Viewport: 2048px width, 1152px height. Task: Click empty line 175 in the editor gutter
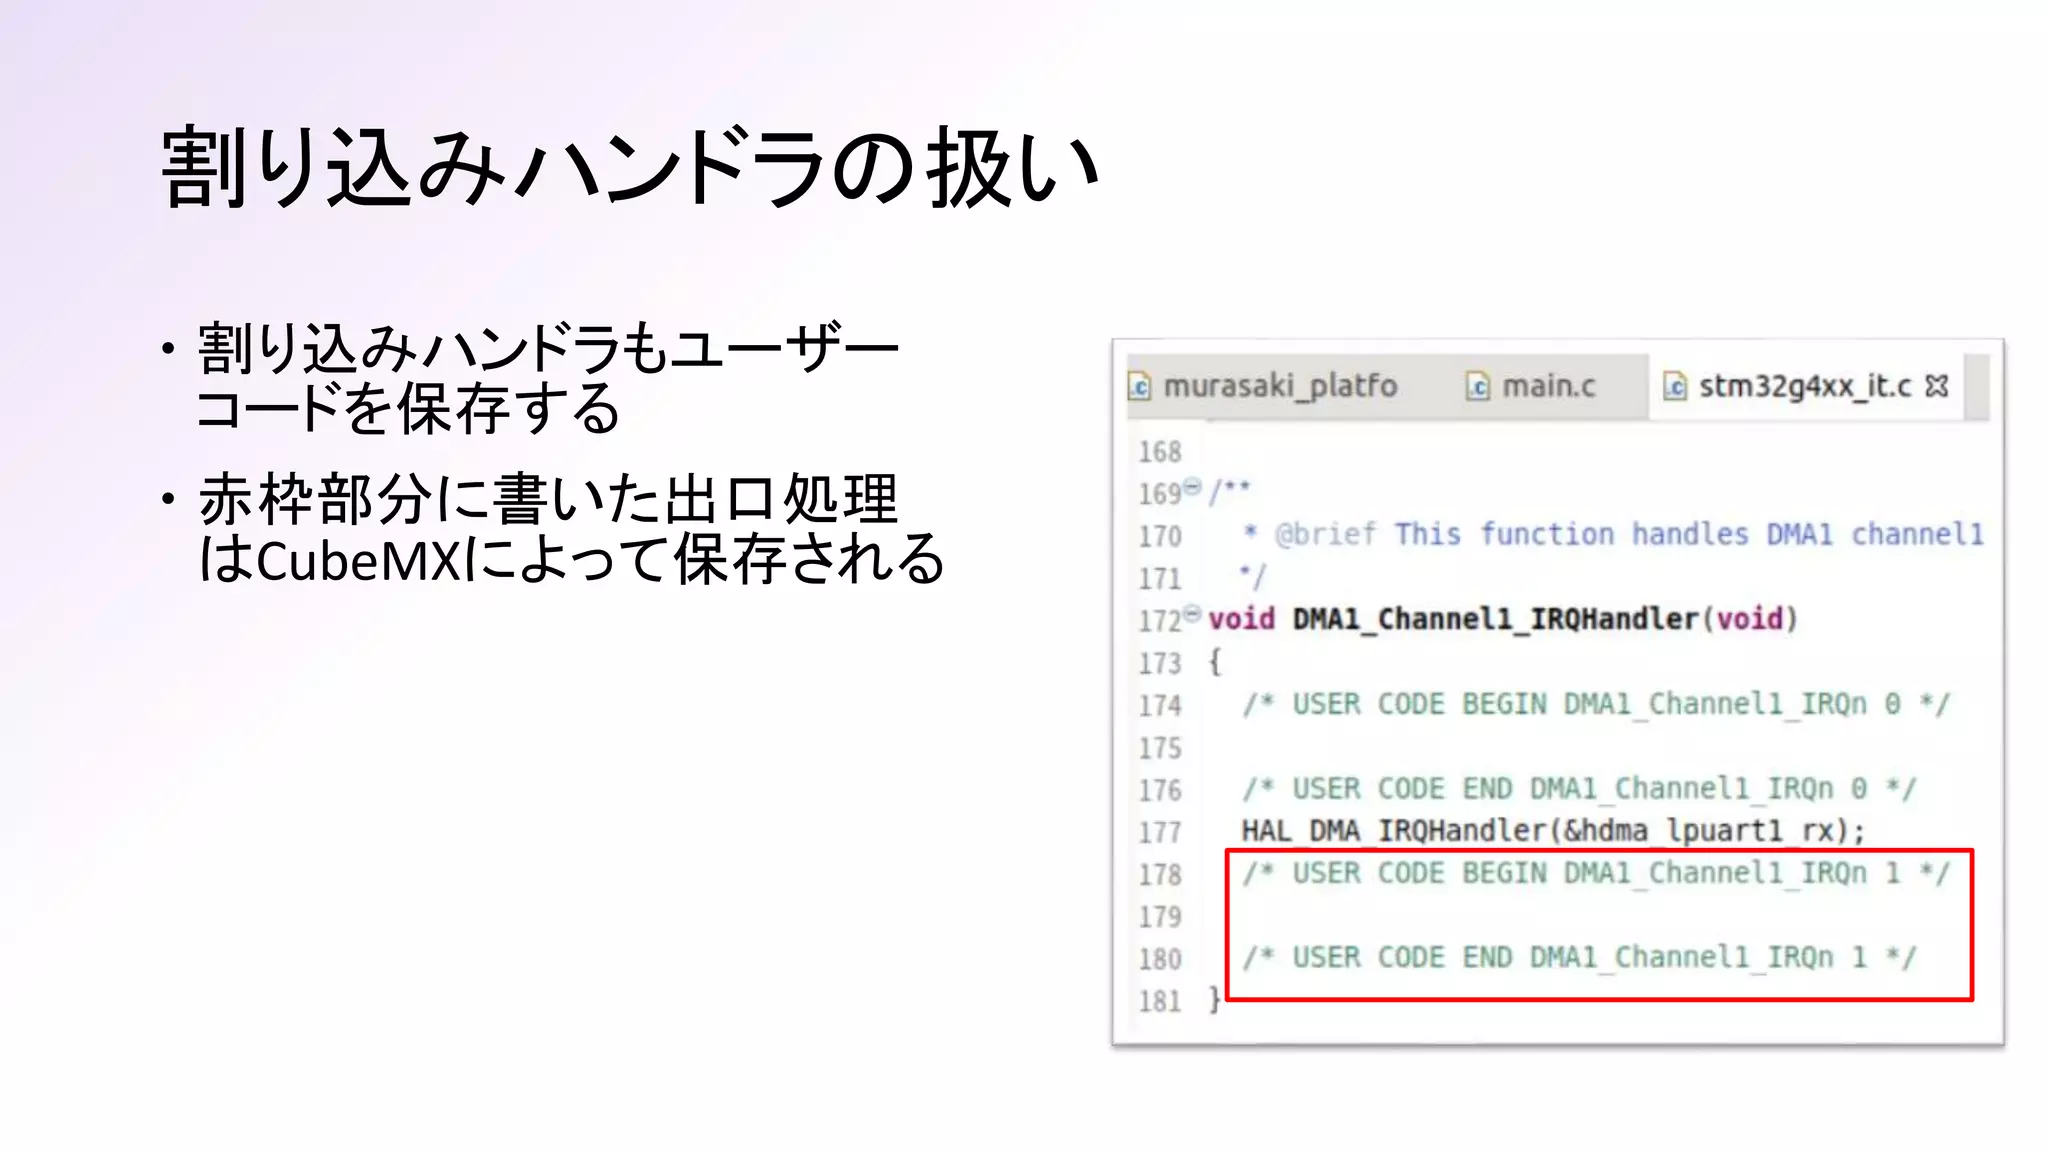[x=1160, y=749]
